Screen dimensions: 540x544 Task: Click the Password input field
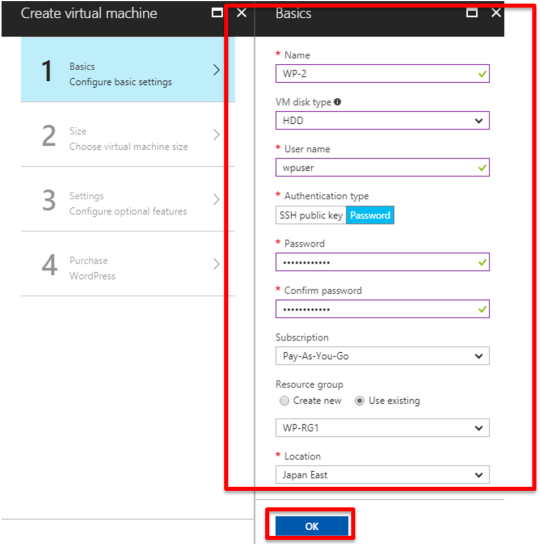click(x=382, y=262)
